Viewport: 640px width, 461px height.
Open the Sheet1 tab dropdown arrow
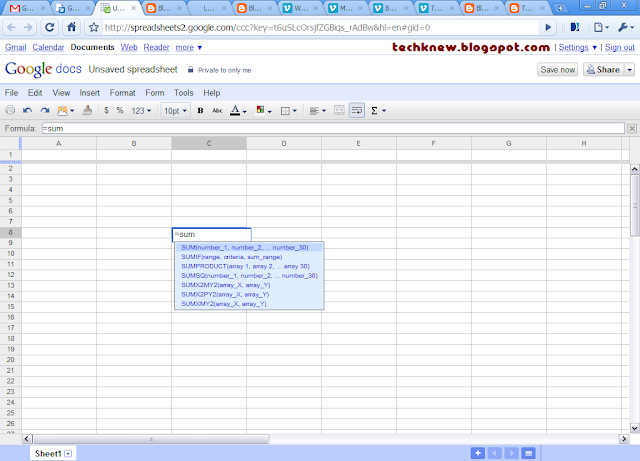point(68,454)
